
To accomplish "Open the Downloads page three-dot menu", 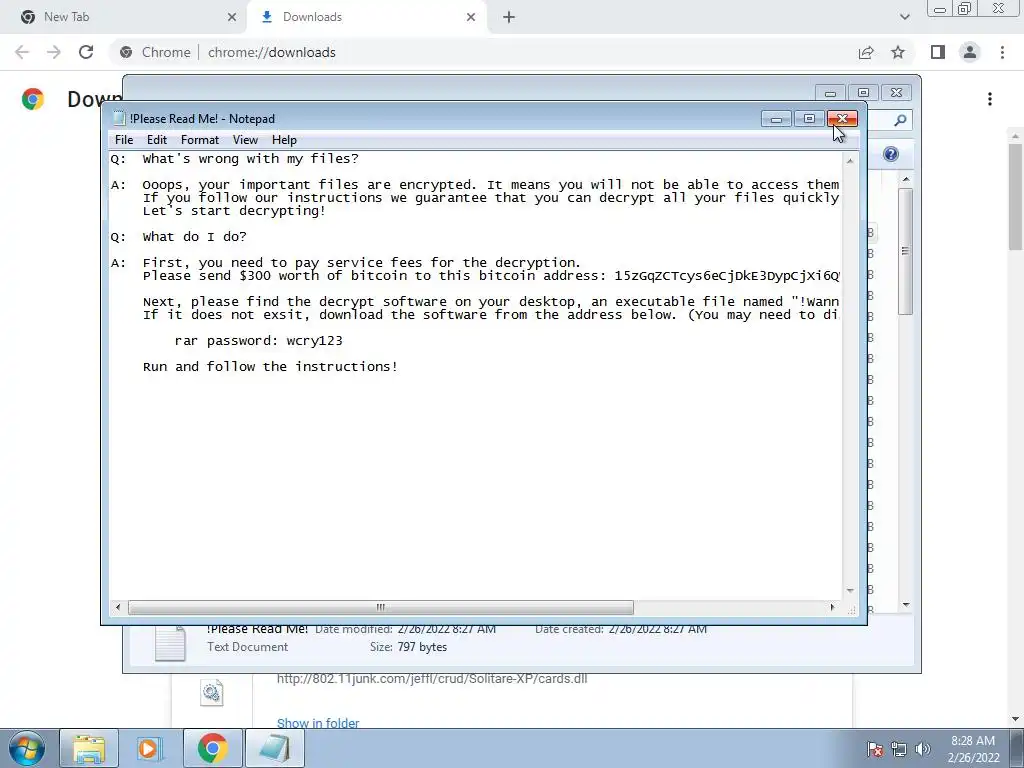I will (x=990, y=99).
